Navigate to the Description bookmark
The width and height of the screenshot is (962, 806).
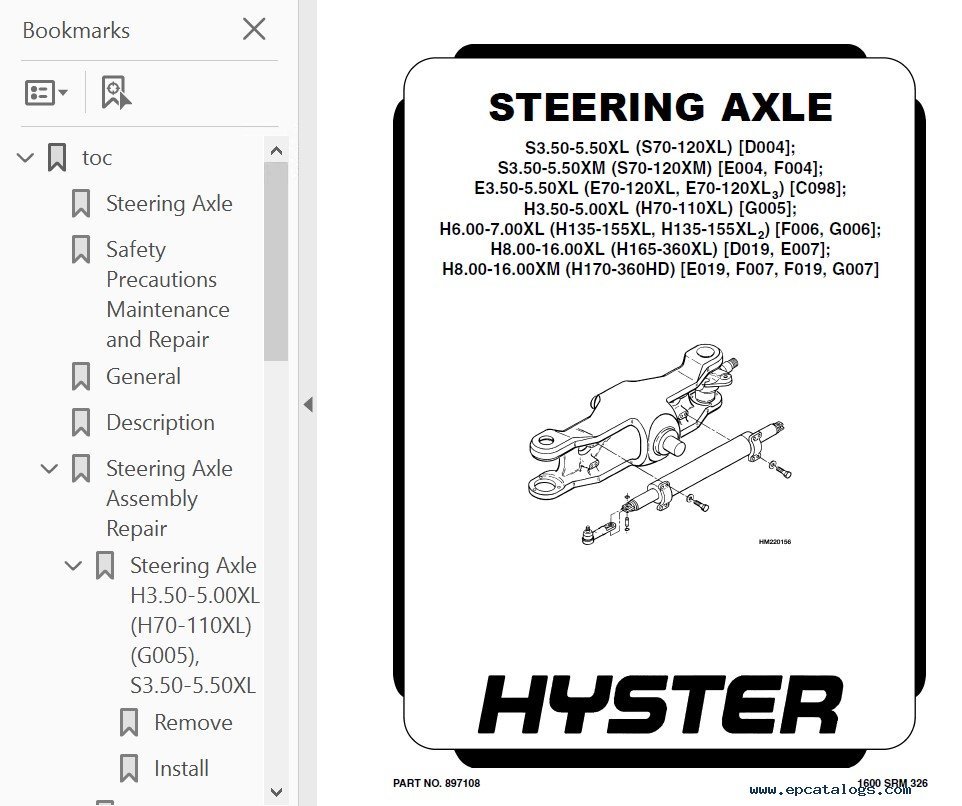click(161, 423)
